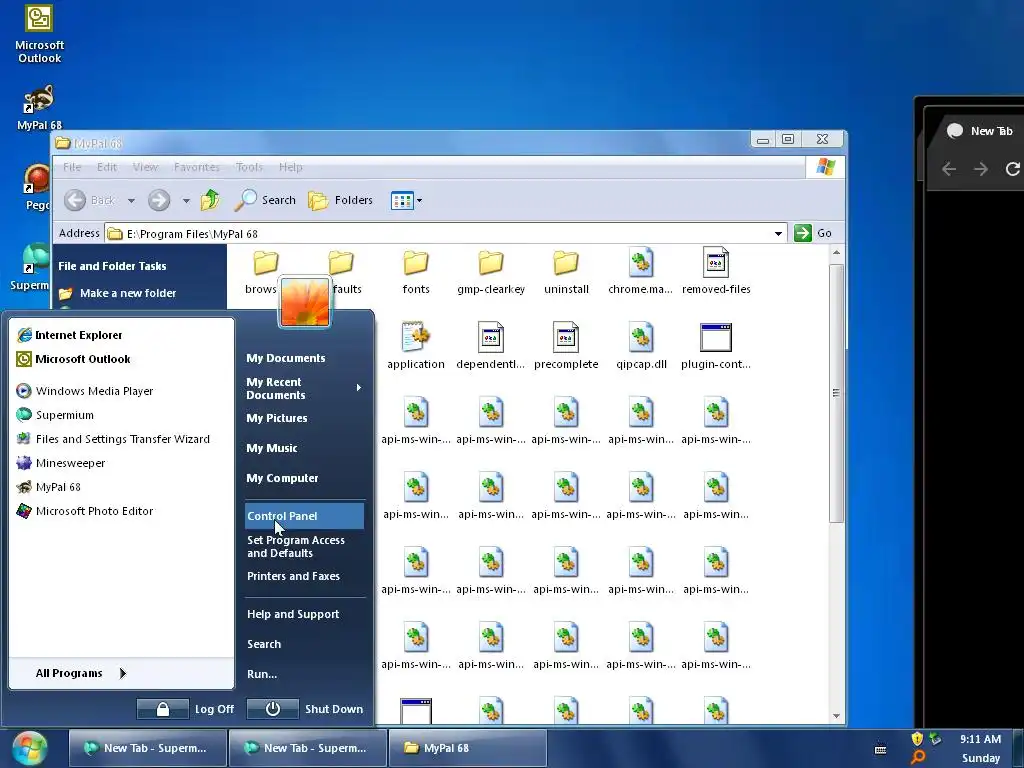
Task: Select the application file icon
Action: coord(416,346)
